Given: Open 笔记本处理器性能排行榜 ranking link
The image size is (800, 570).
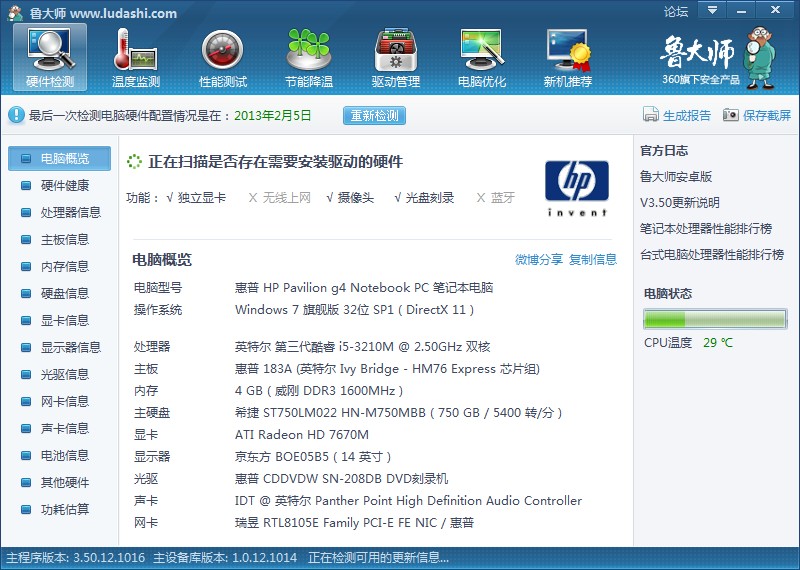Looking at the screenshot, I should [706, 229].
